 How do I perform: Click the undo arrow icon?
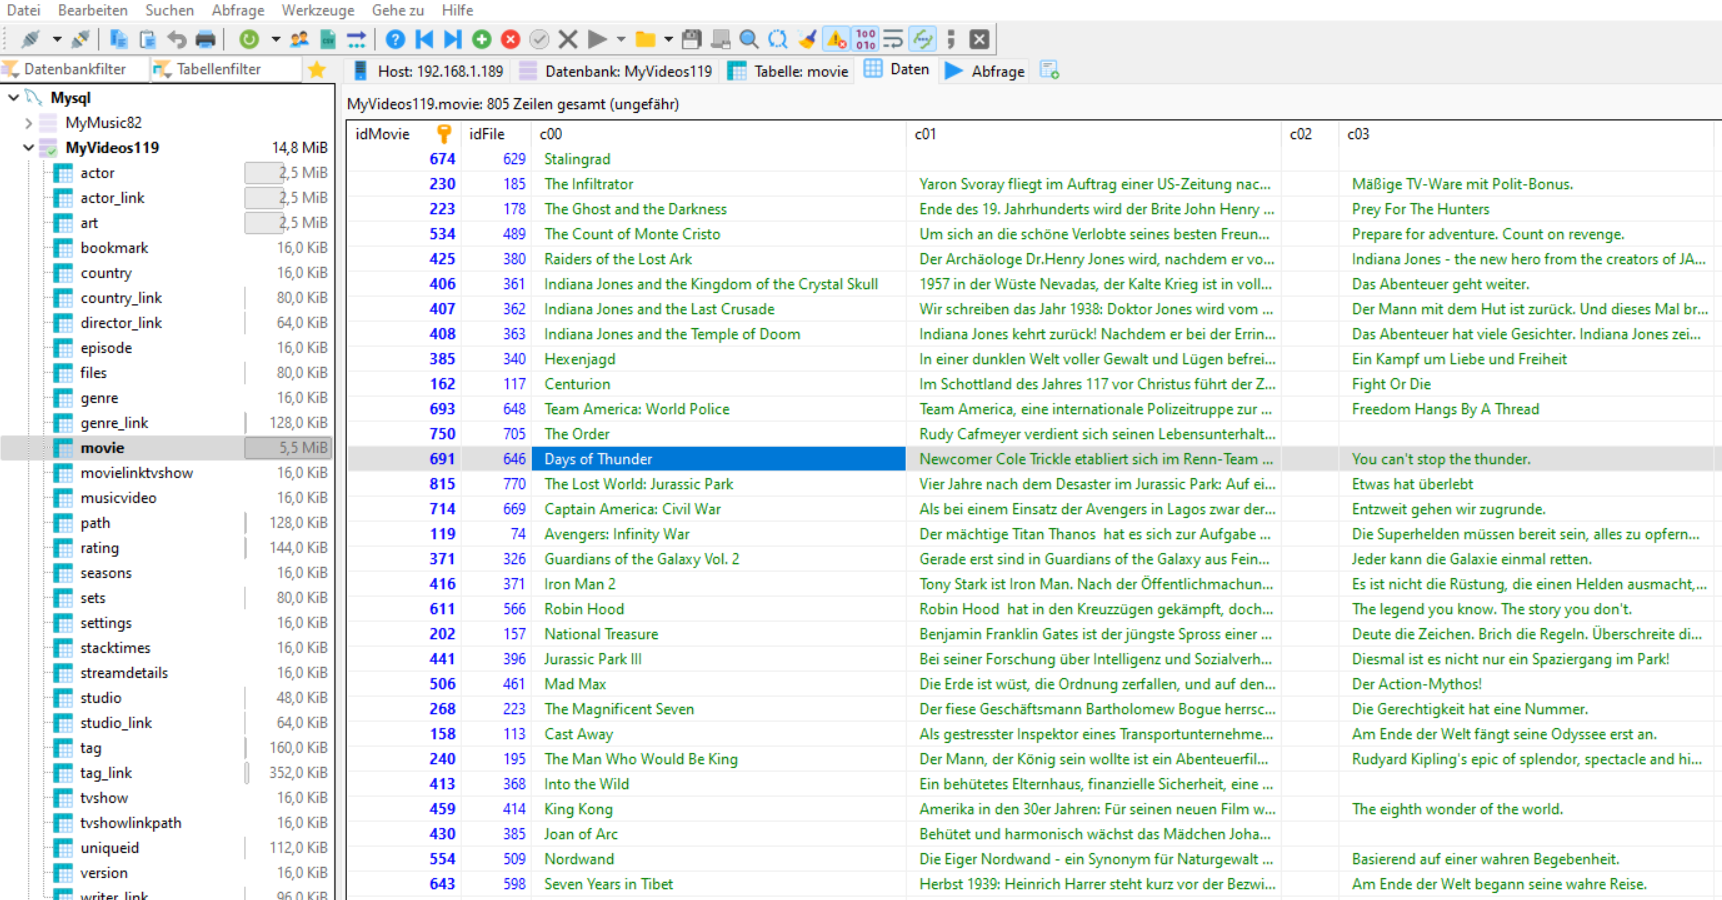(x=176, y=39)
